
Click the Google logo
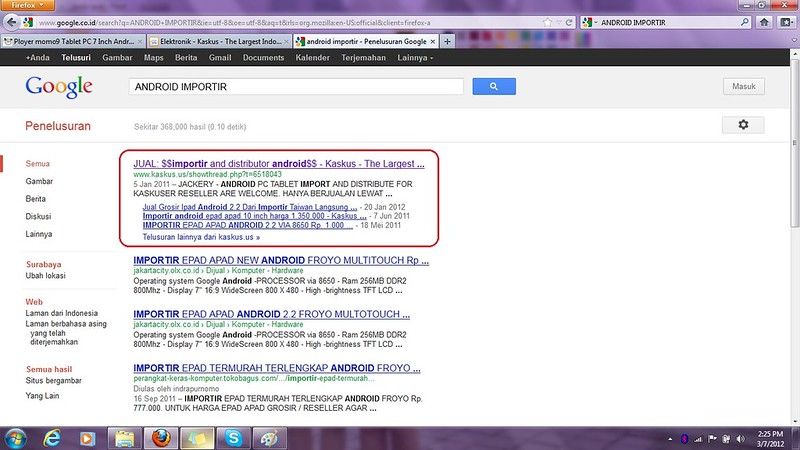coord(59,87)
